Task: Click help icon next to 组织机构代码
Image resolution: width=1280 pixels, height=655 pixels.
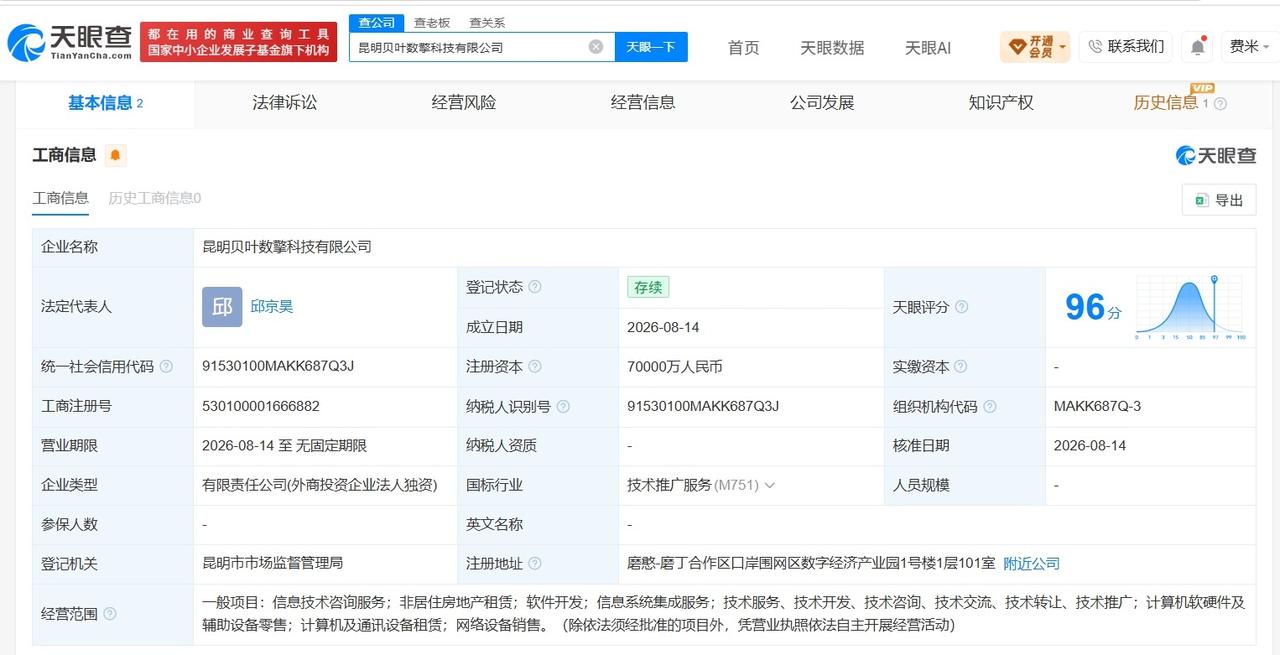Action: [x=989, y=407]
